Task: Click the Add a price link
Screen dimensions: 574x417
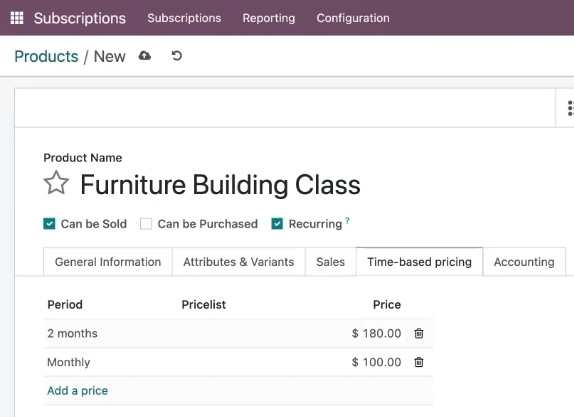Action: [78, 391]
